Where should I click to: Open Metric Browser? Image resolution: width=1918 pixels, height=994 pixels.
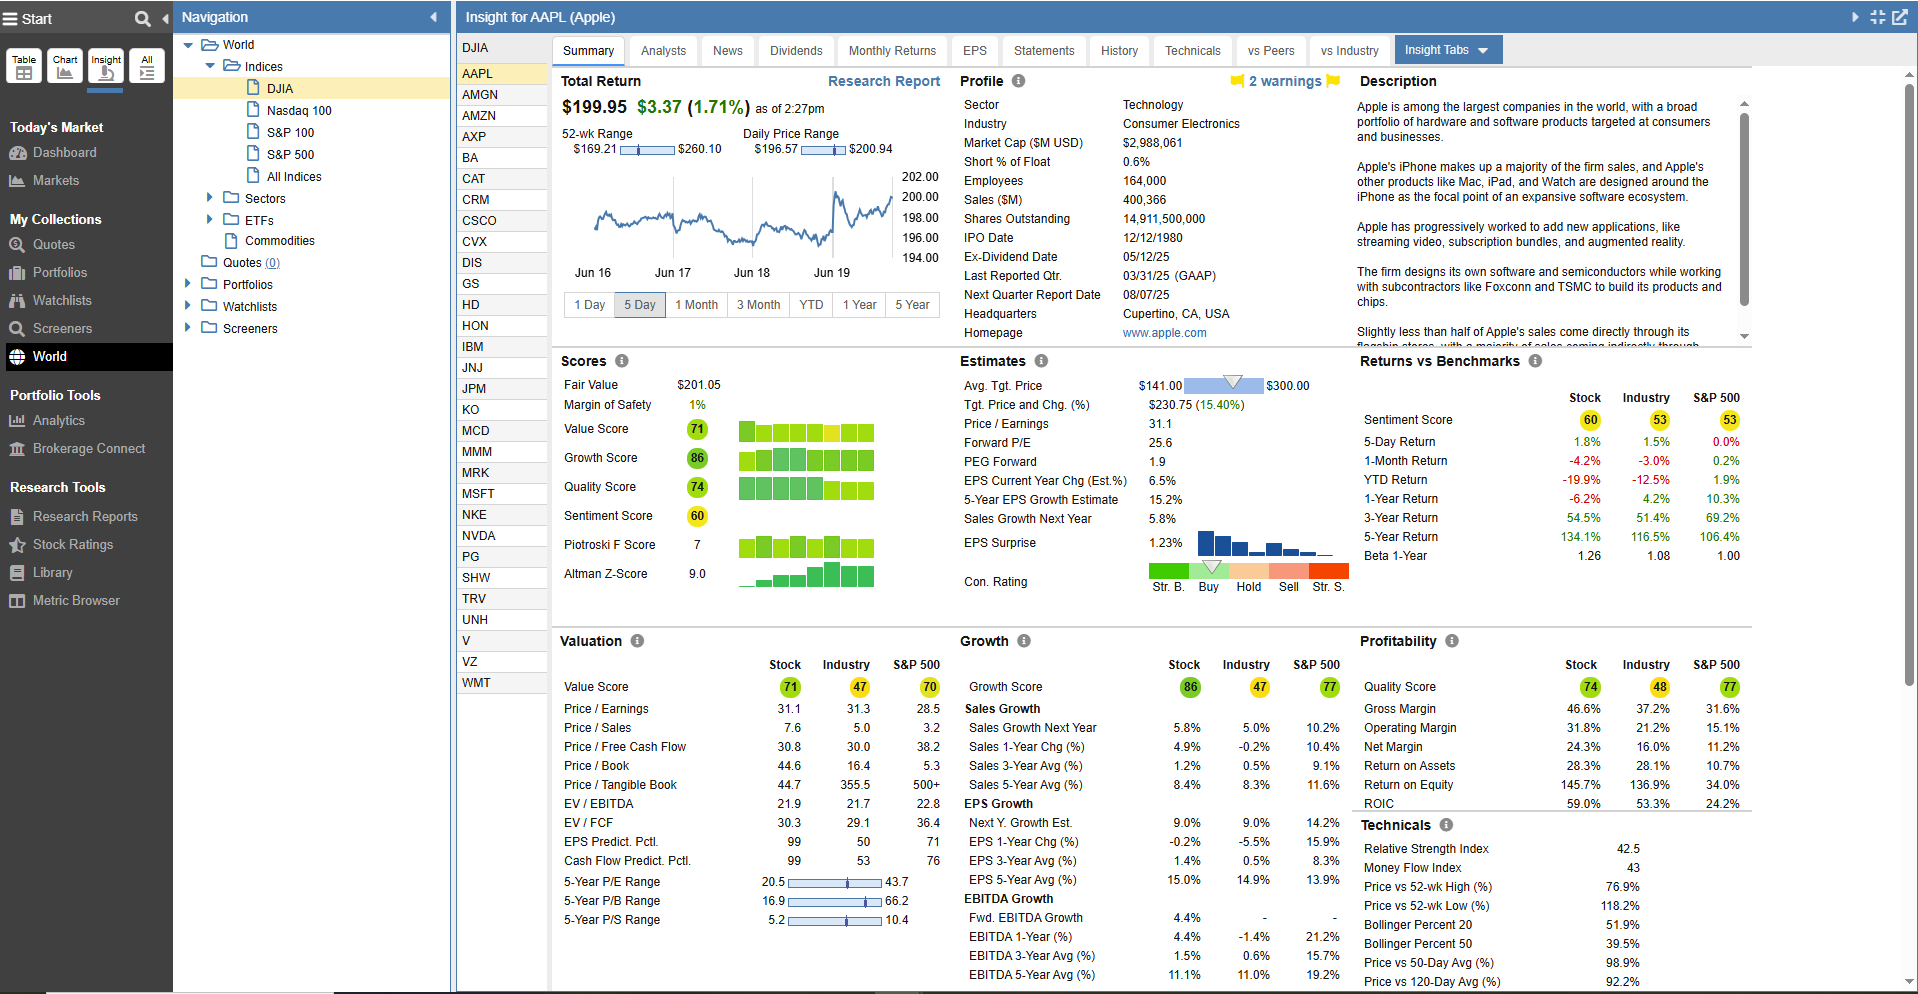coord(75,601)
